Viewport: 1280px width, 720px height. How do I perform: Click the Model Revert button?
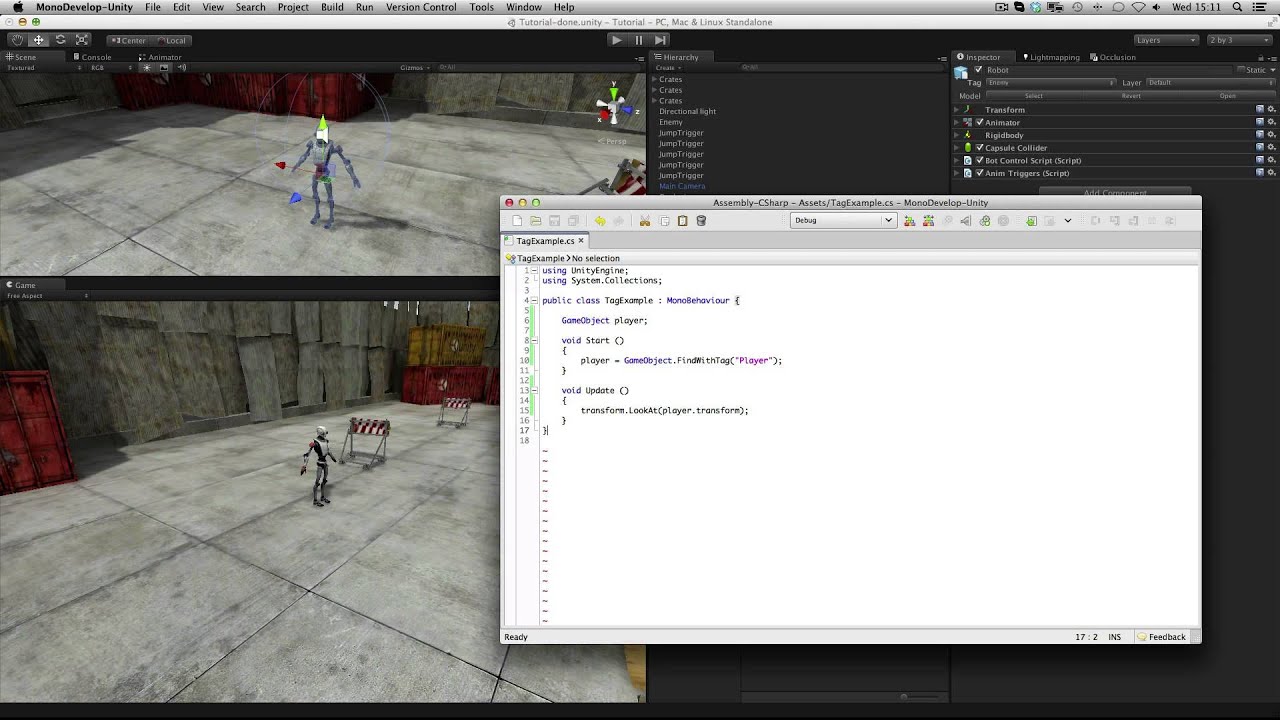click(x=1131, y=96)
